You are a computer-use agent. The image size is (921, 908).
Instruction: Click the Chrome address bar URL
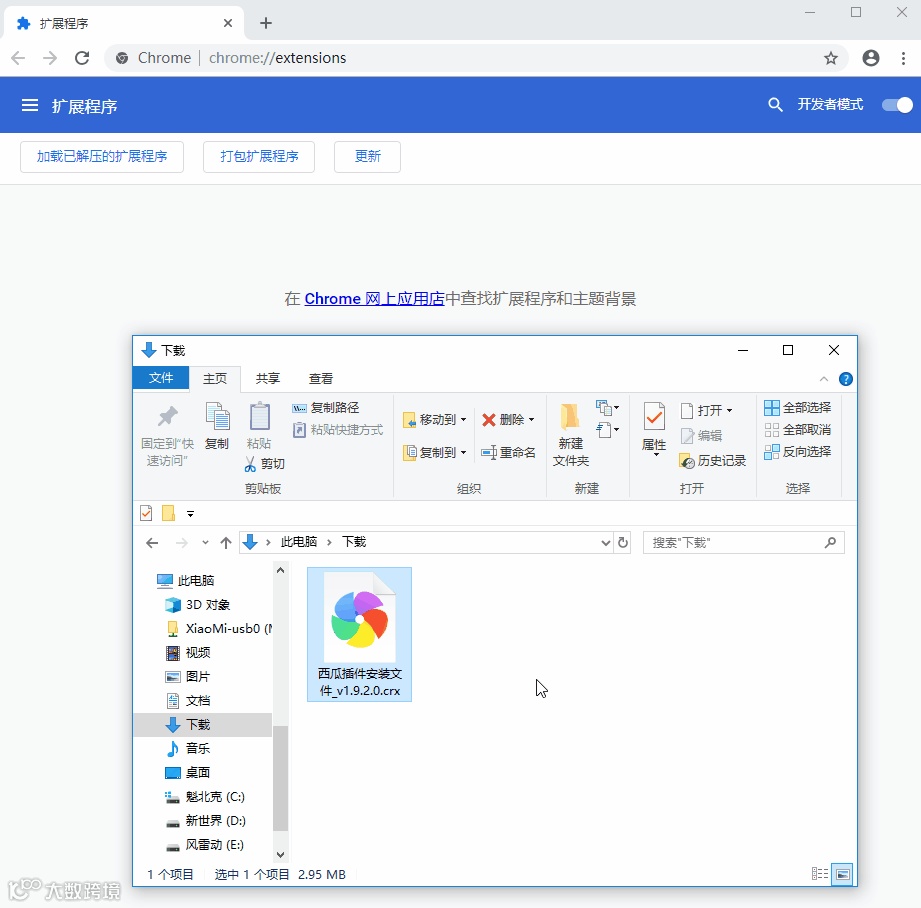tap(277, 58)
